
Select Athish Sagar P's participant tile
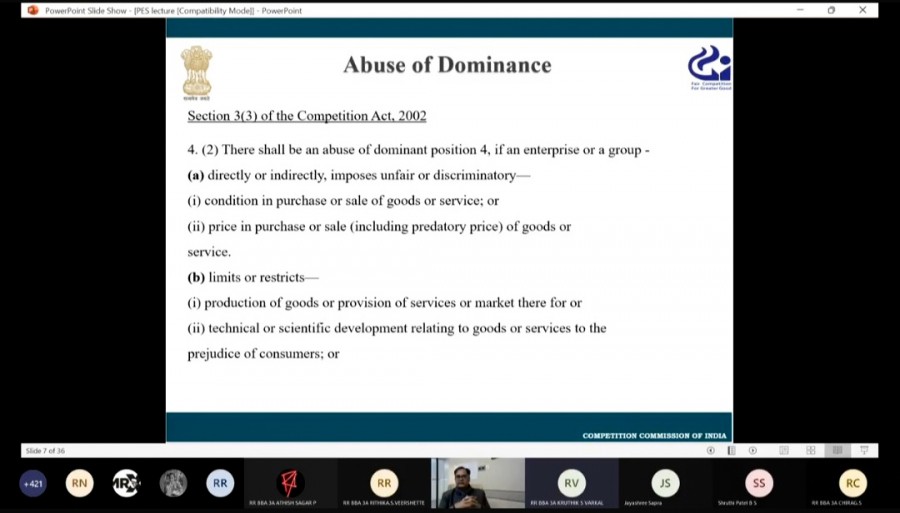coord(291,483)
